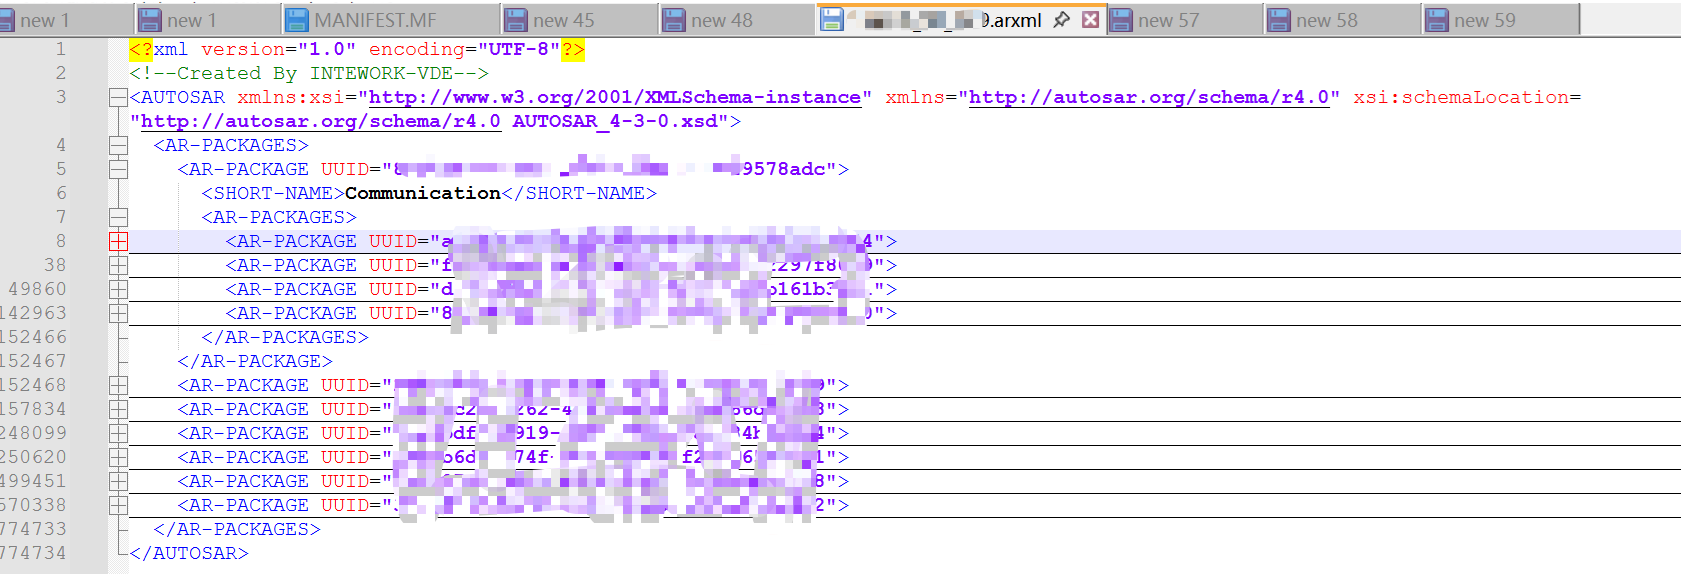Image resolution: width=1681 pixels, height=574 pixels.
Task: Collapse the AR-PACKAGE fold at line 5
Action: pos(118,169)
